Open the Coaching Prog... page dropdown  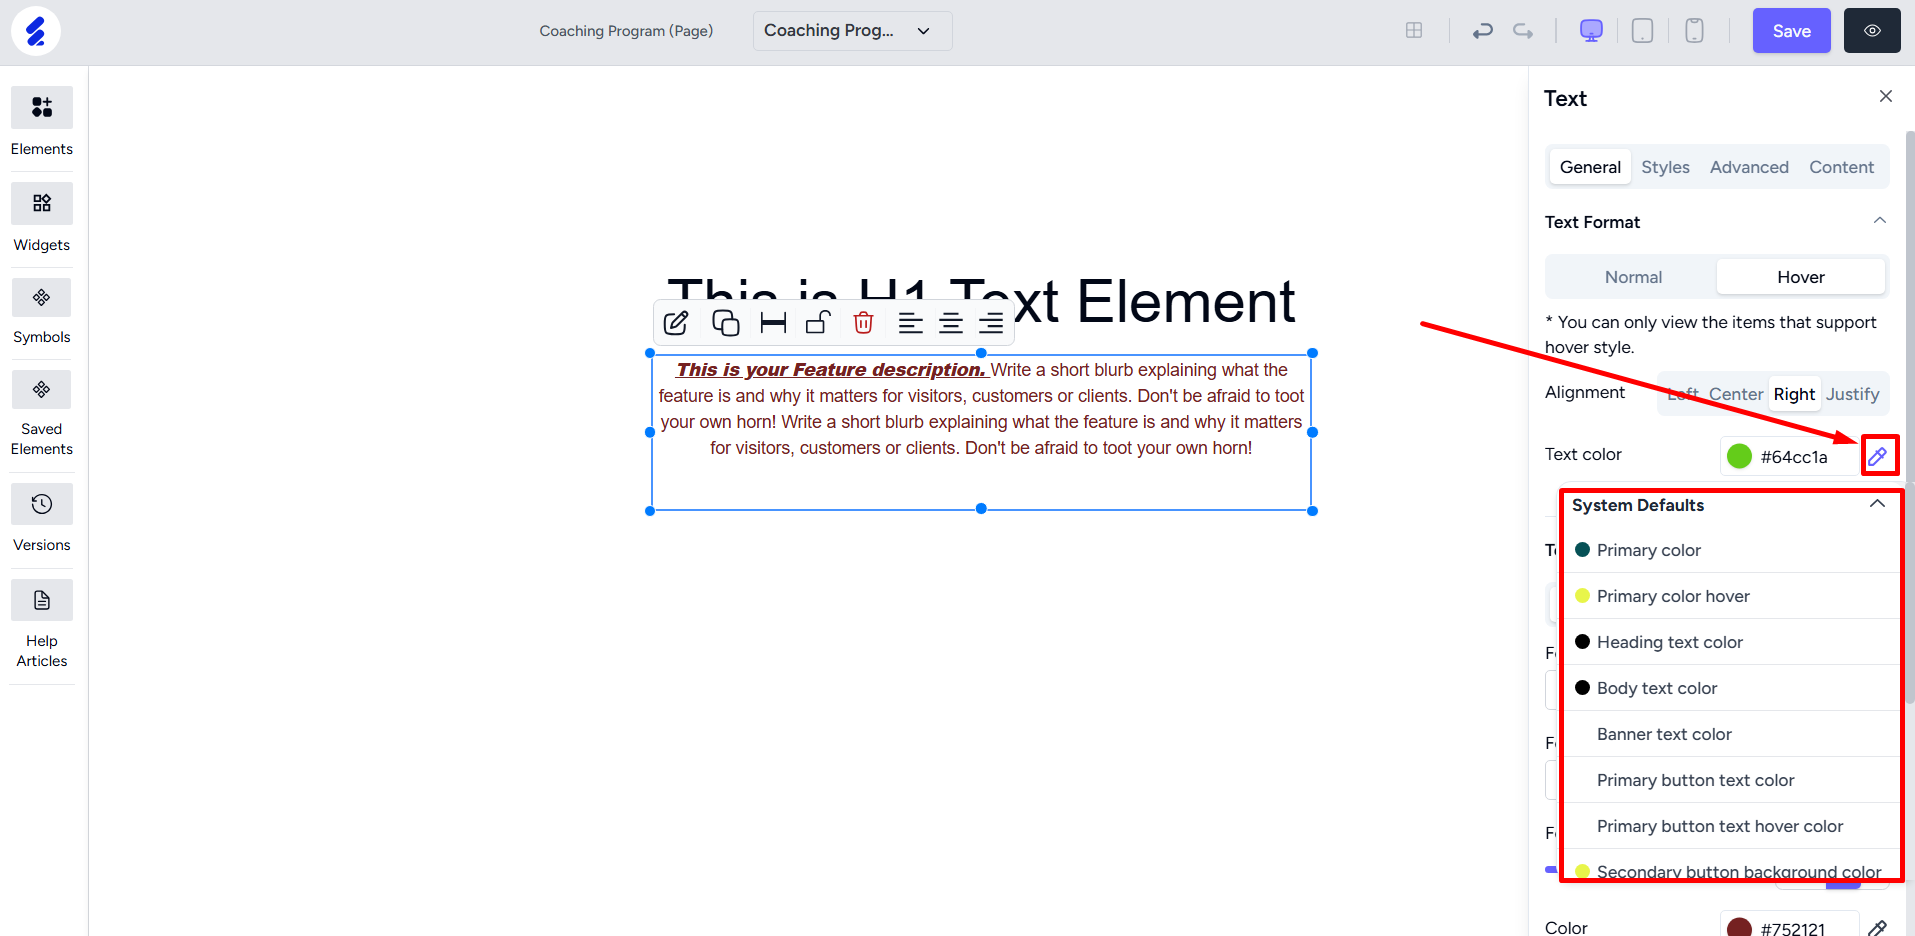pyautogui.click(x=852, y=31)
